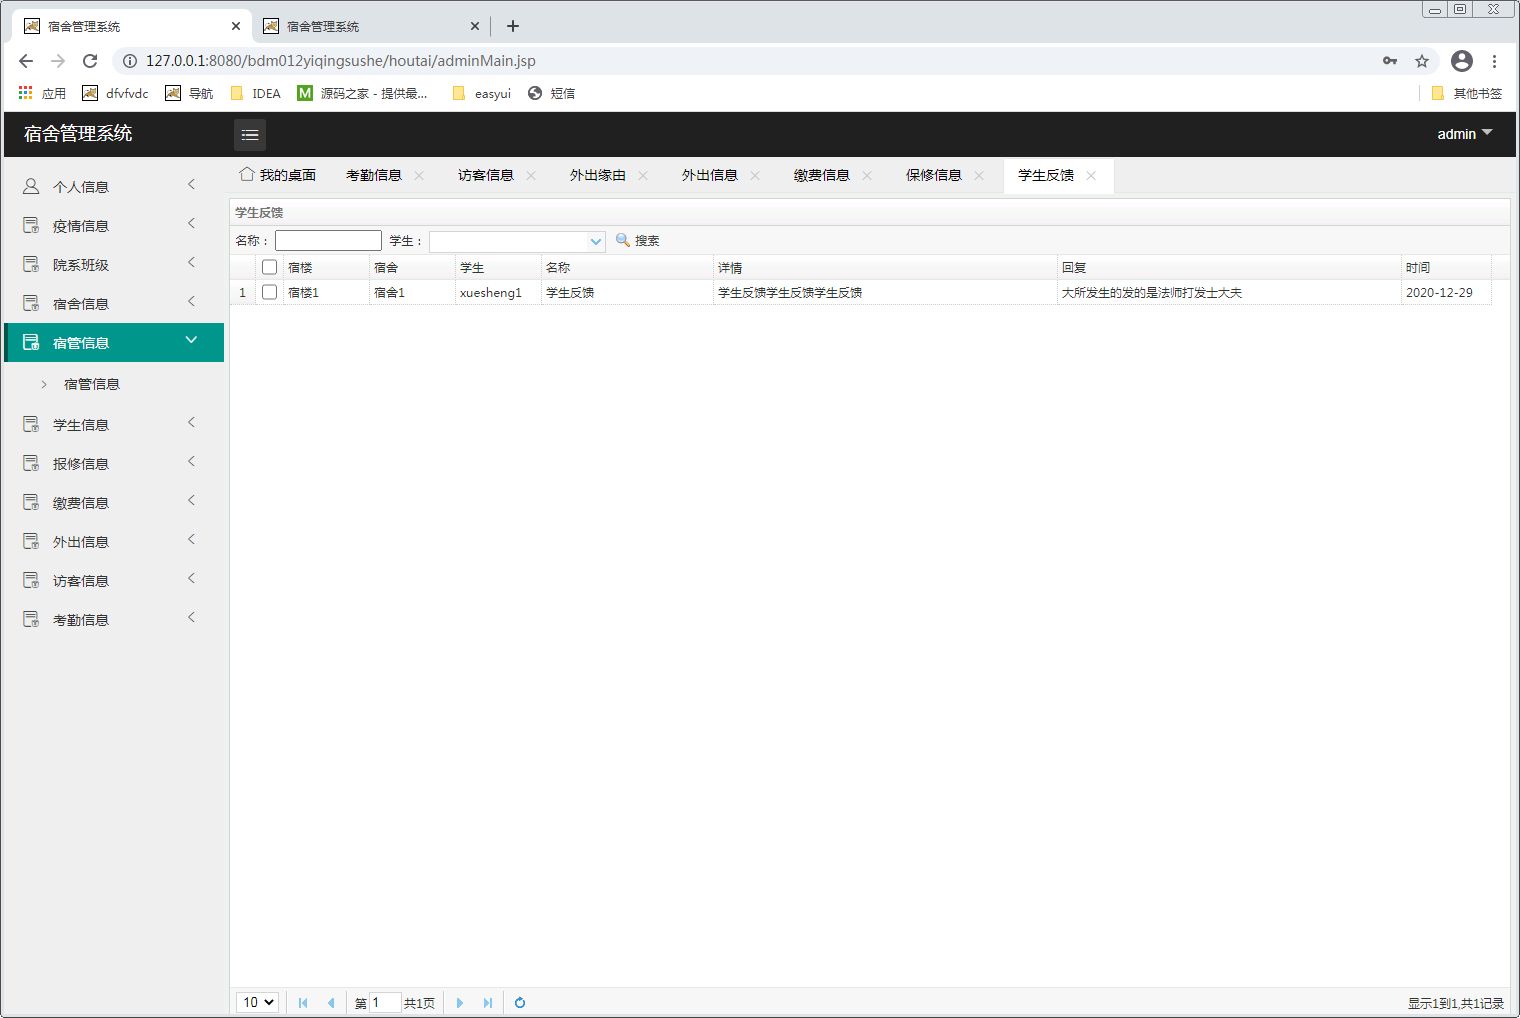Switch to the second 宿舍管理系统 browser tab
1520x1018 pixels.
click(x=370, y=26)
